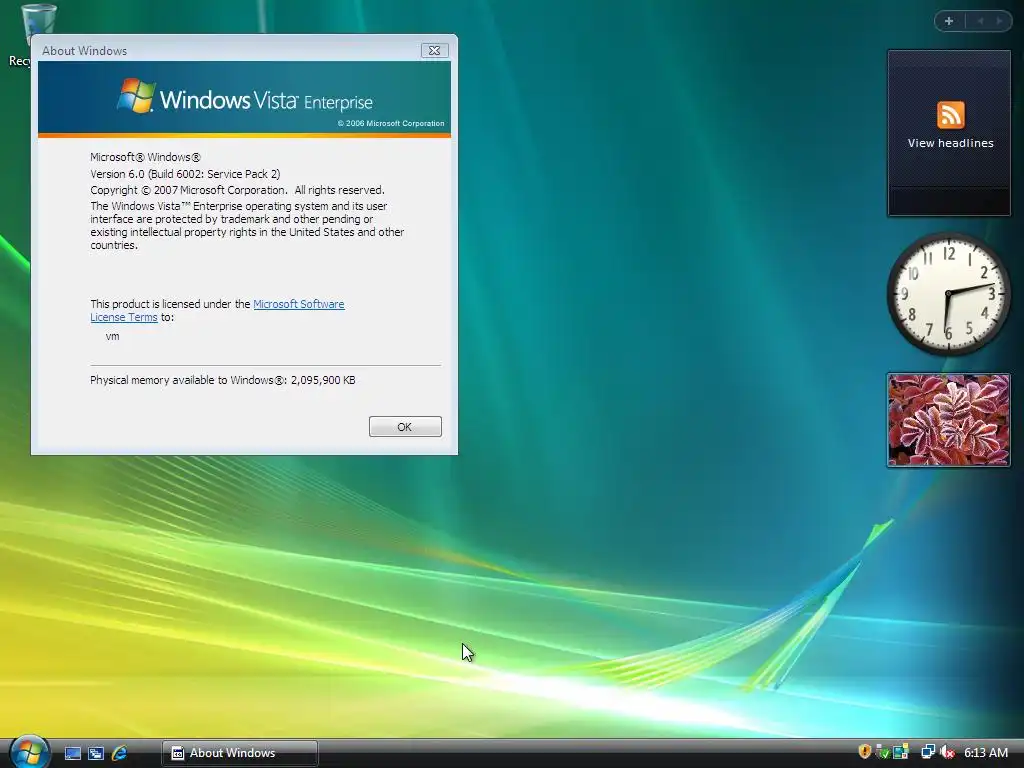This screenshot has width=1024, height=768.
Task: Click Show Desktop quick launch icon
Action: point(72,753)
